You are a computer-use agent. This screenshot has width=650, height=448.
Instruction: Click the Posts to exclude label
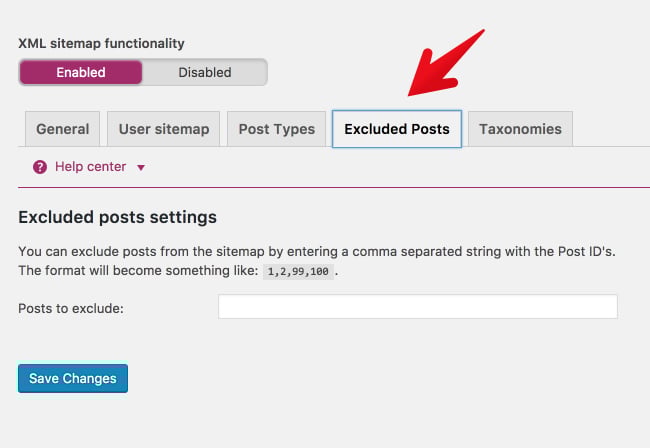coord(71,308)
